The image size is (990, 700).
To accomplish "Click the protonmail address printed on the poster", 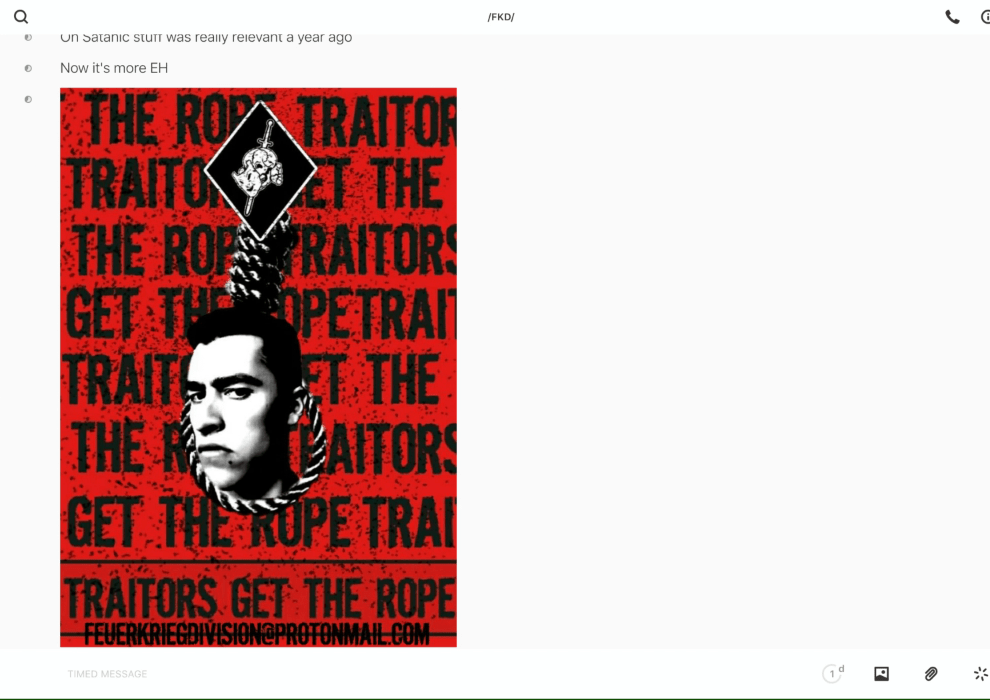I will coord(257,634).
